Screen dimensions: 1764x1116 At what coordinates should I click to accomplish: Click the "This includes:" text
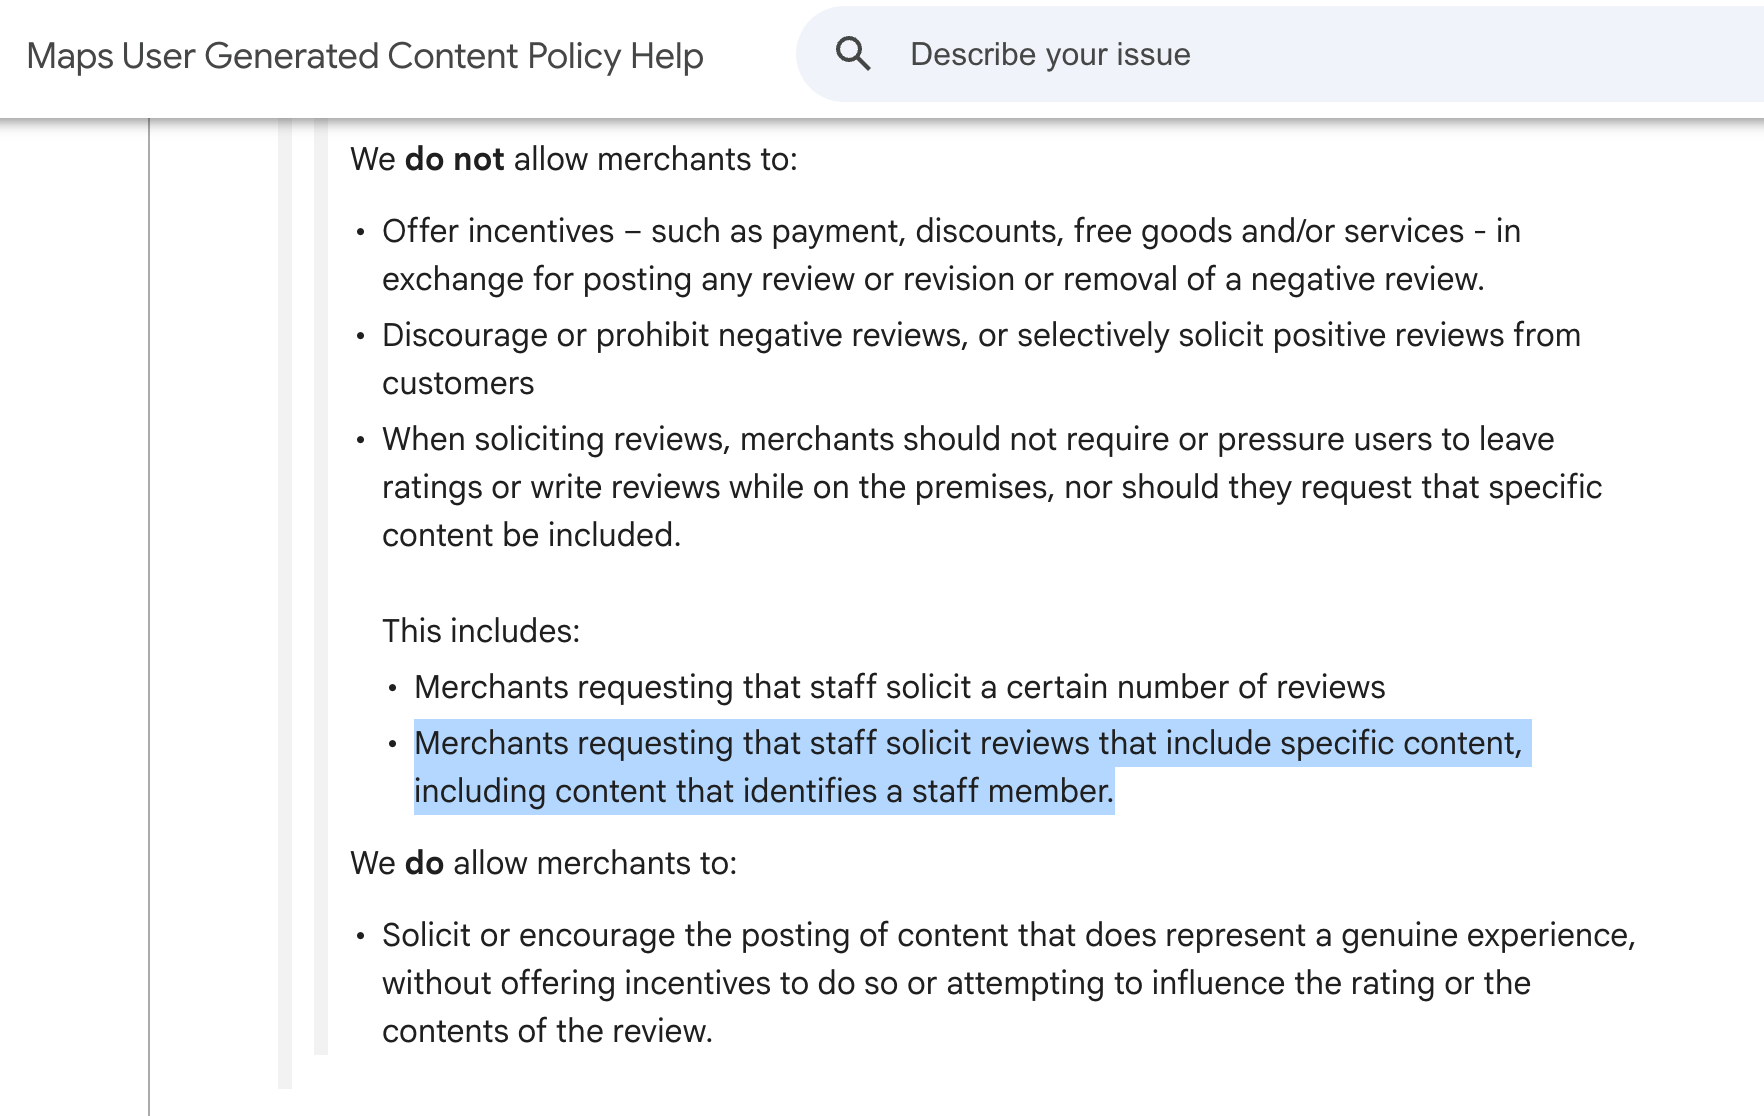(x=481, y=631)
